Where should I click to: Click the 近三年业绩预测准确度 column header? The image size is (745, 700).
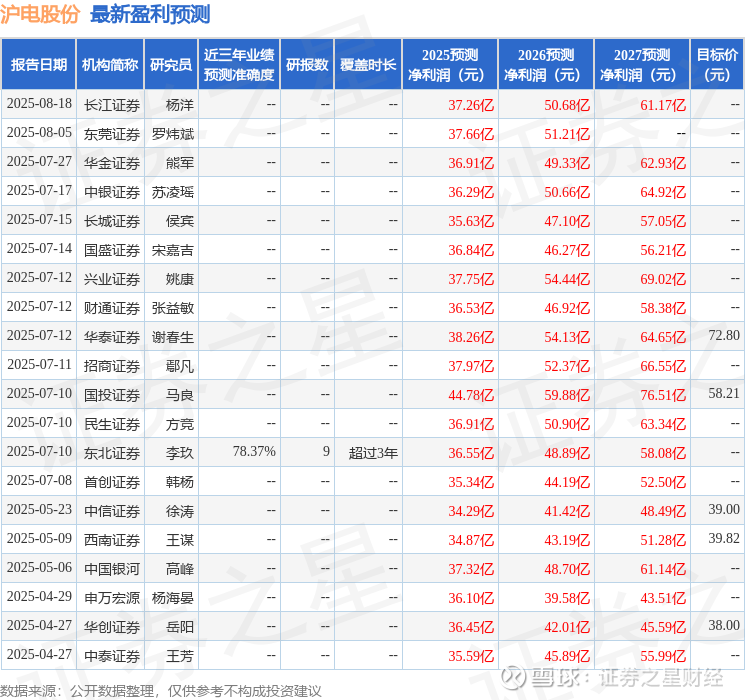click(x=239, y=64)
